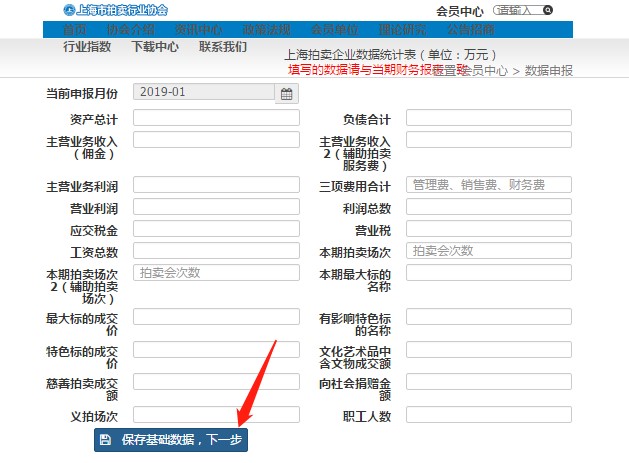Go to 下载中心 in navigation
This screenshot has width=629, height=463.
pos(155,47)
